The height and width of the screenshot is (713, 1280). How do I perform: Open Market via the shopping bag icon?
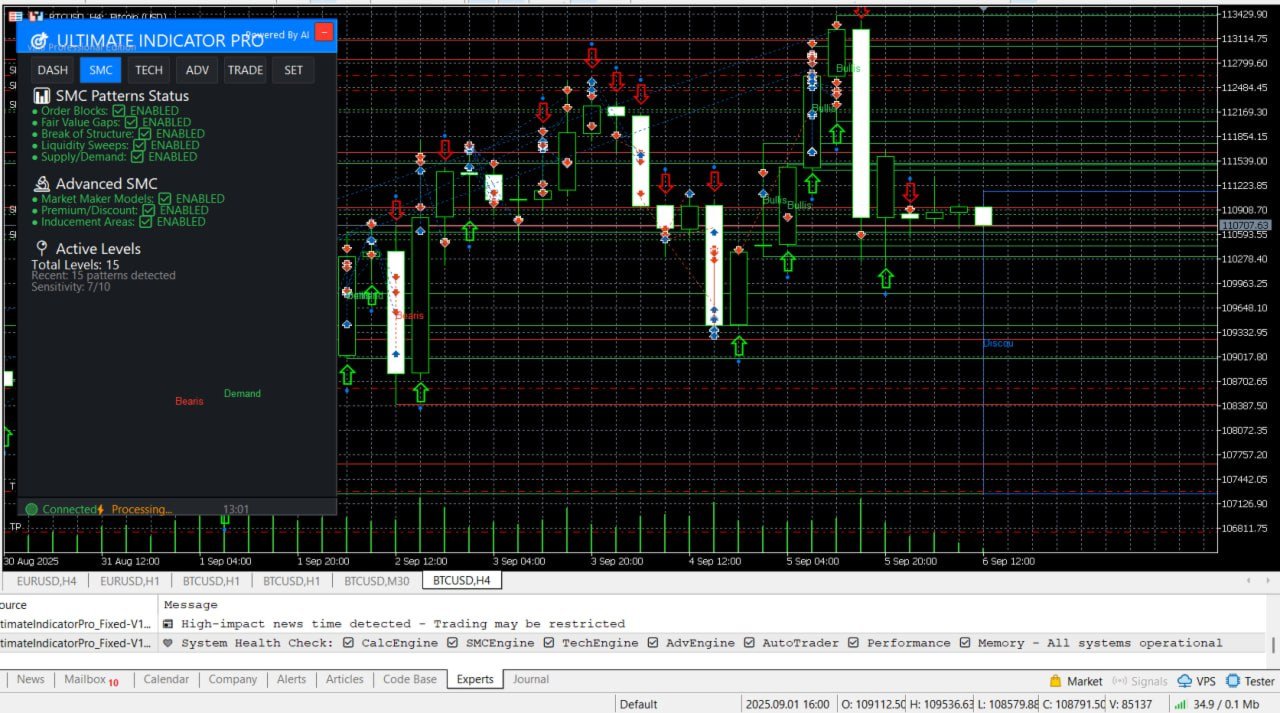coord(1054,681)
